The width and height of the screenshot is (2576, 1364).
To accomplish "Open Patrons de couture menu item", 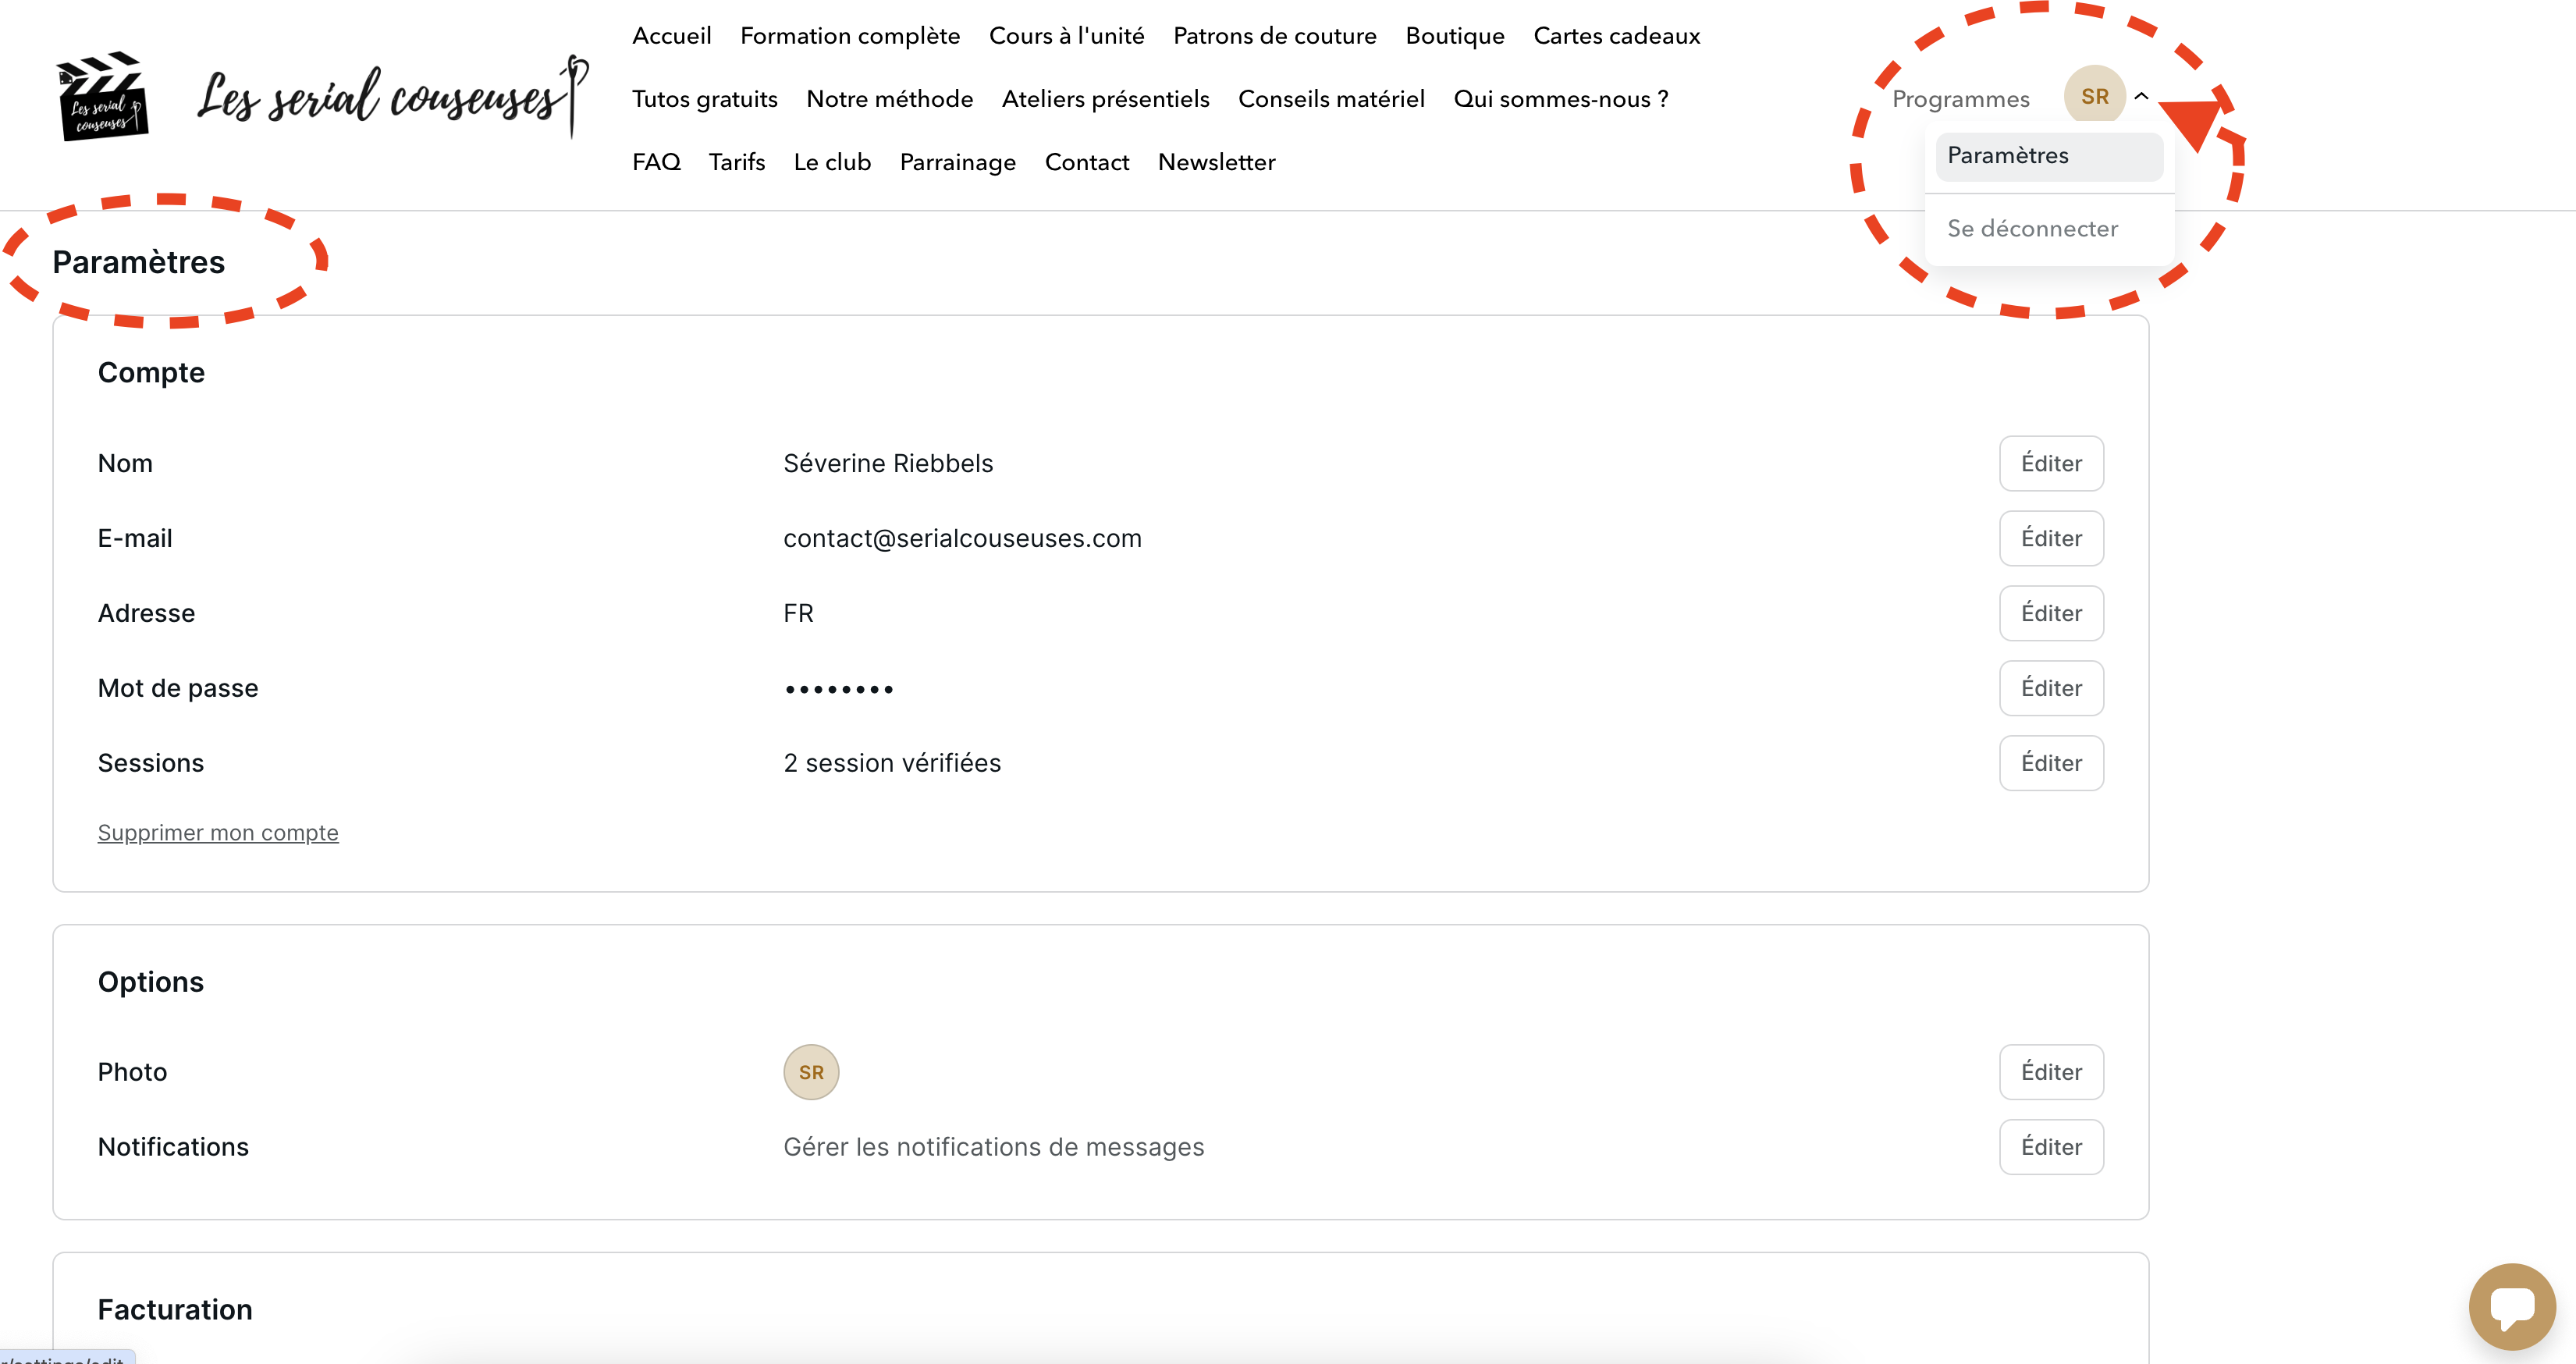I will (x=1274, y=36).
